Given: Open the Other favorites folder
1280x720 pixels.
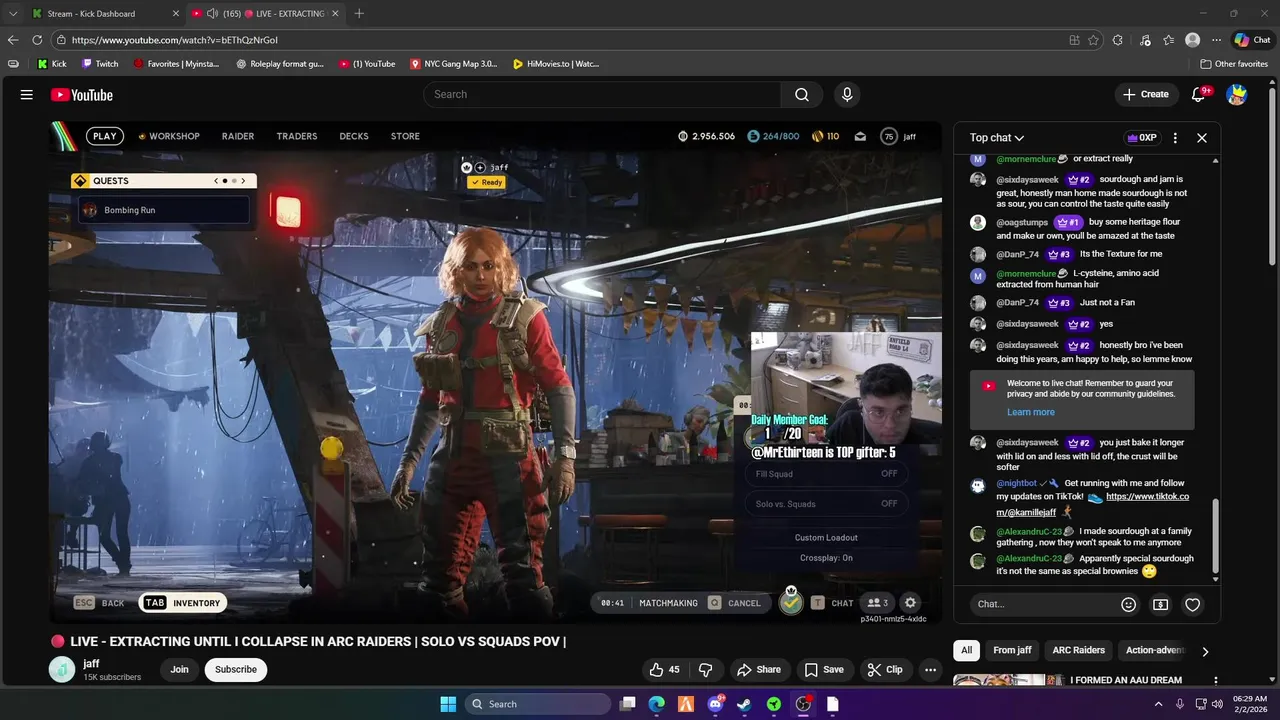Looking at the screenshot, I should (1234, 64).
